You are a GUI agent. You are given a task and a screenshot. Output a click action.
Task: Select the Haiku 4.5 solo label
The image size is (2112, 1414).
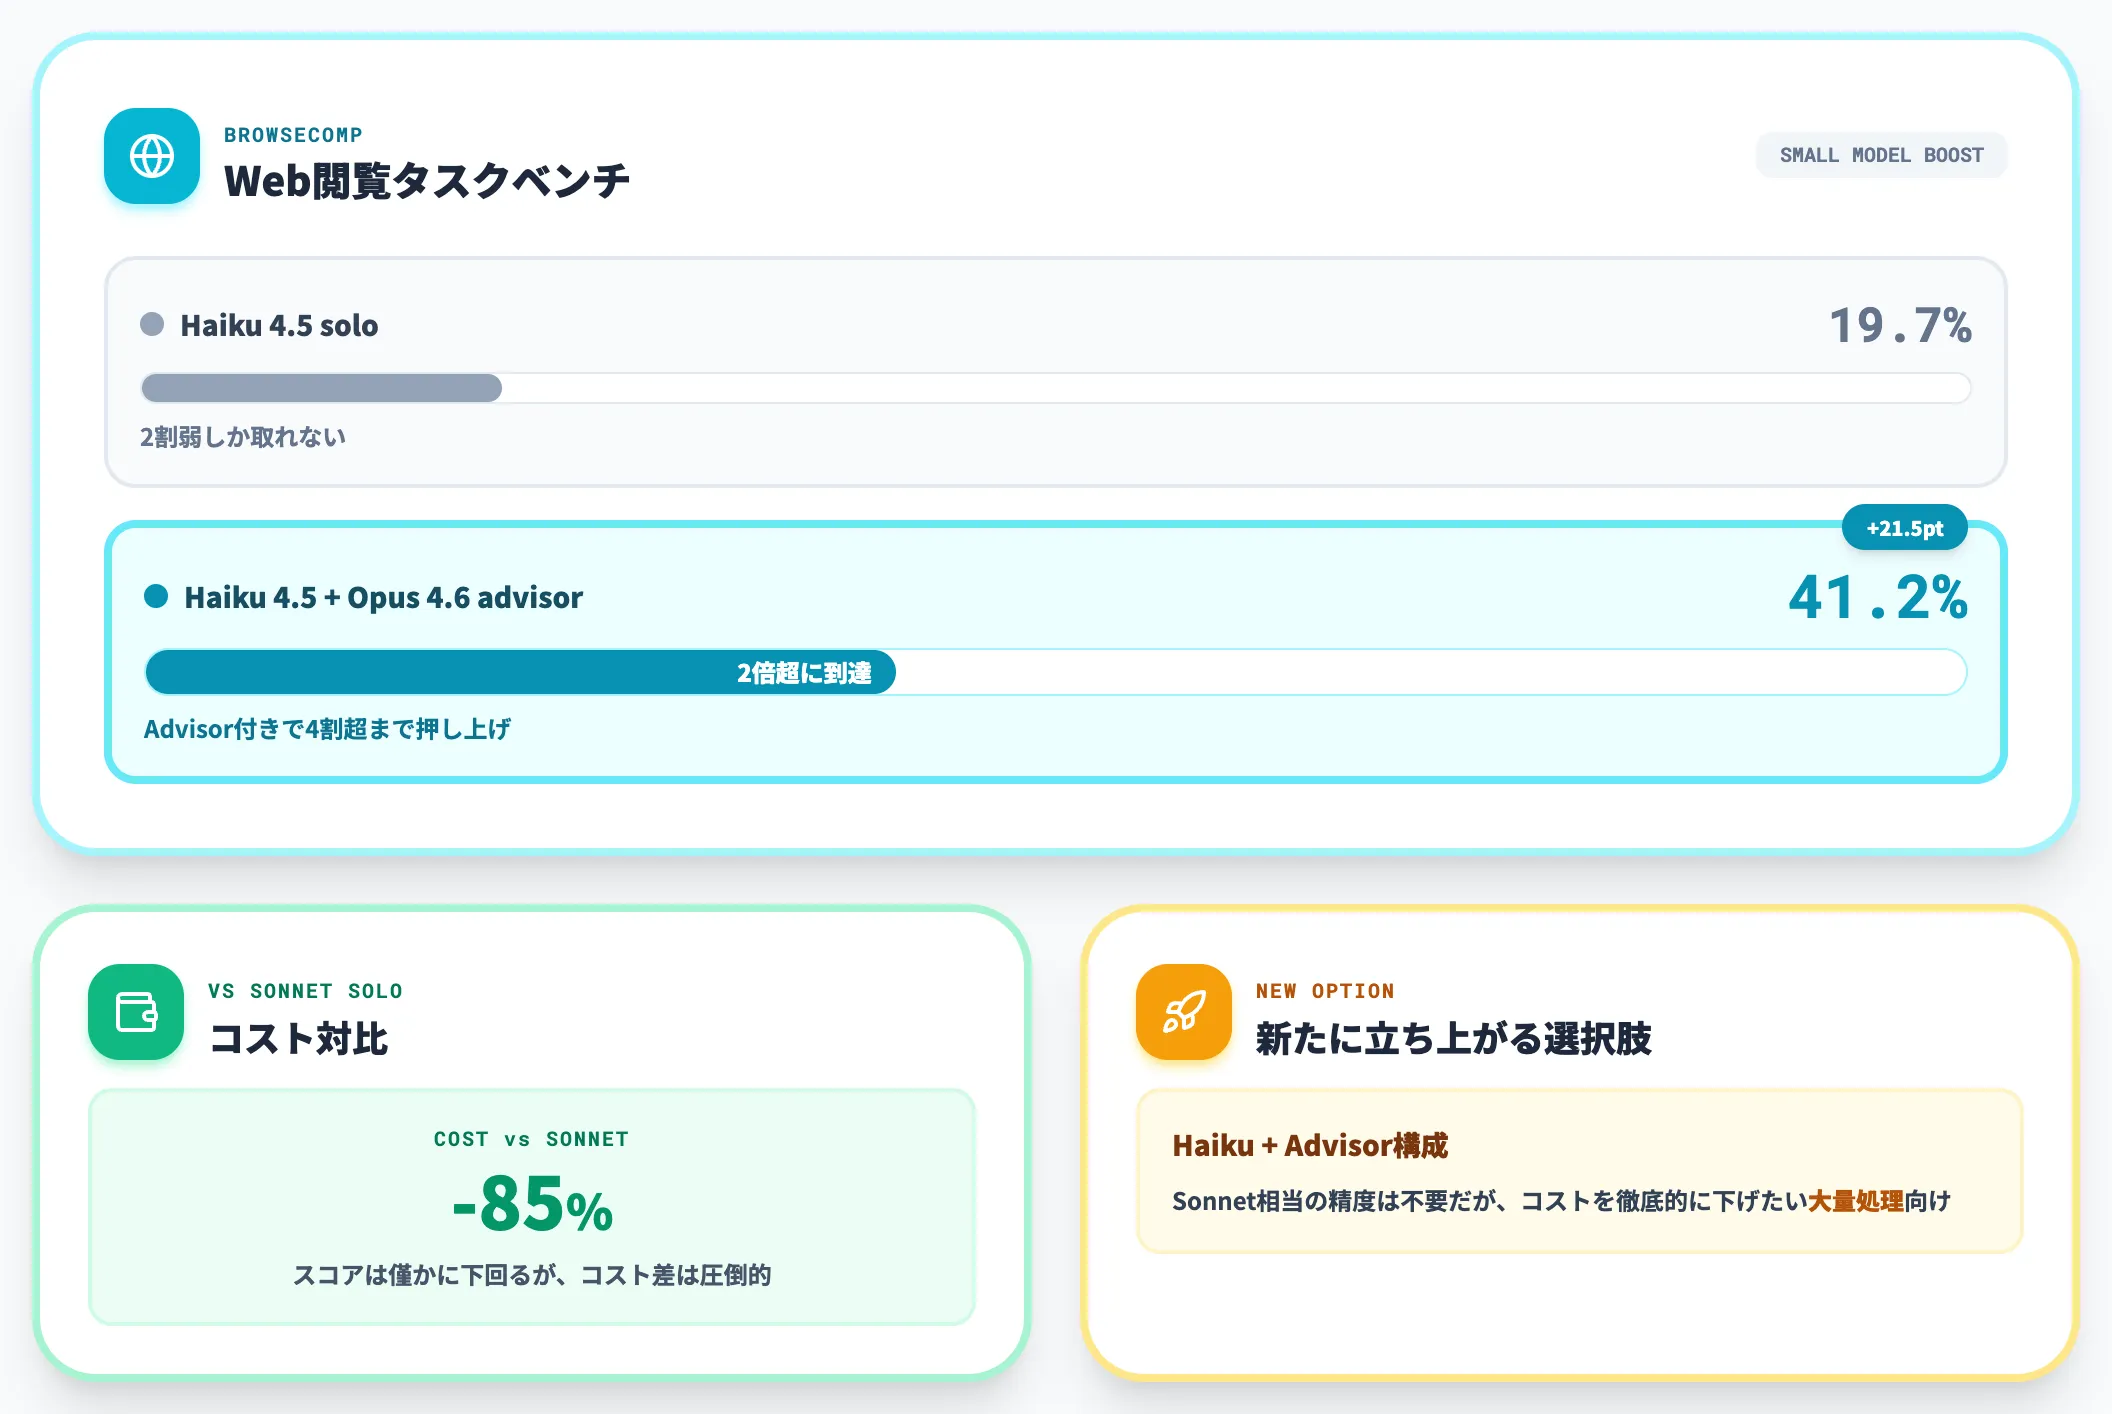point(279,325)
